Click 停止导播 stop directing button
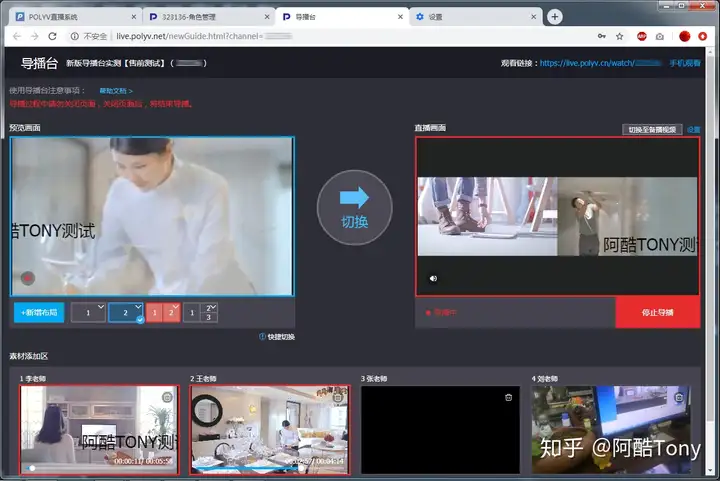Image resolution: width=720 pixels, height=481 pixels. [658, 313]
